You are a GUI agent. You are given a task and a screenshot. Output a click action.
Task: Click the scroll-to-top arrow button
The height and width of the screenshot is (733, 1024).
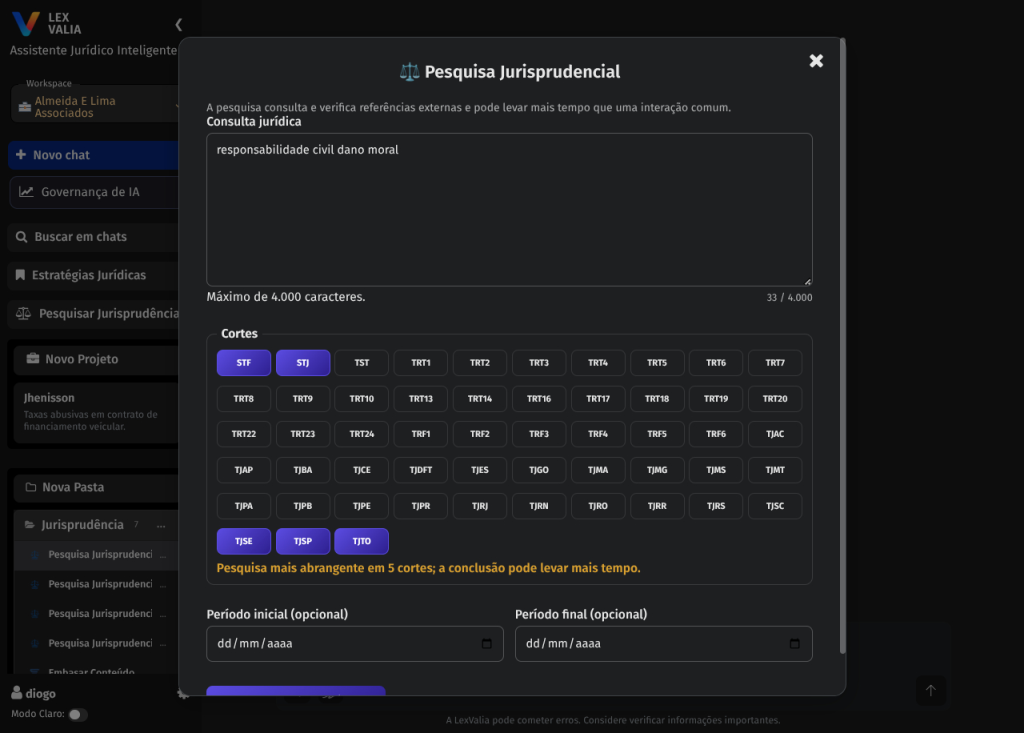click(931, 691)
